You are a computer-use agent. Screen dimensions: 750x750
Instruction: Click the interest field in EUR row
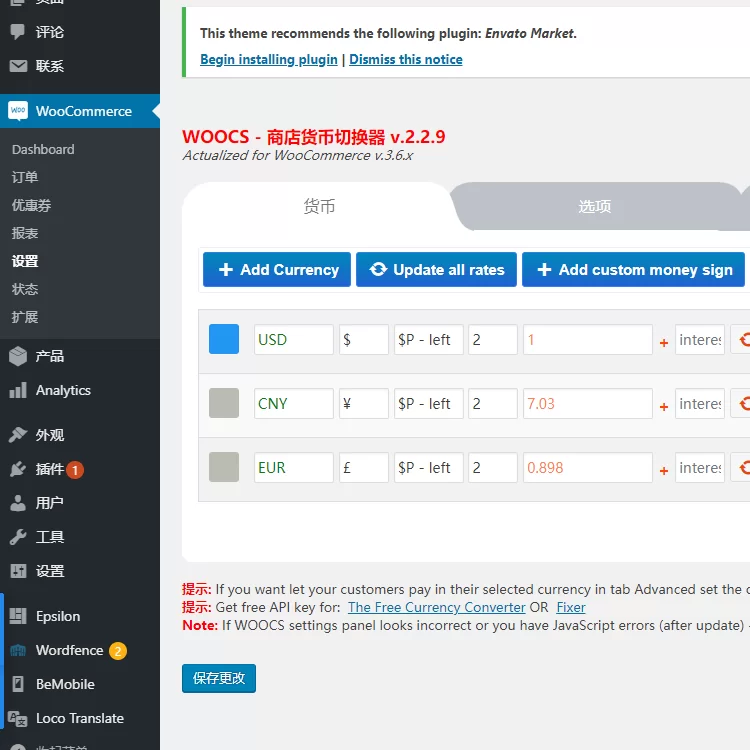[x=700, y=467]
